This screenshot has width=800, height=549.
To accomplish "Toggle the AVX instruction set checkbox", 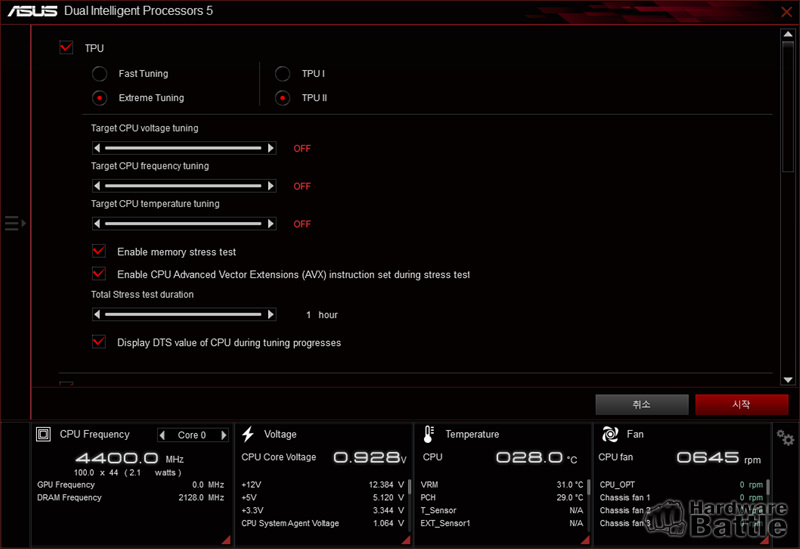I will (x=99, y=273).
